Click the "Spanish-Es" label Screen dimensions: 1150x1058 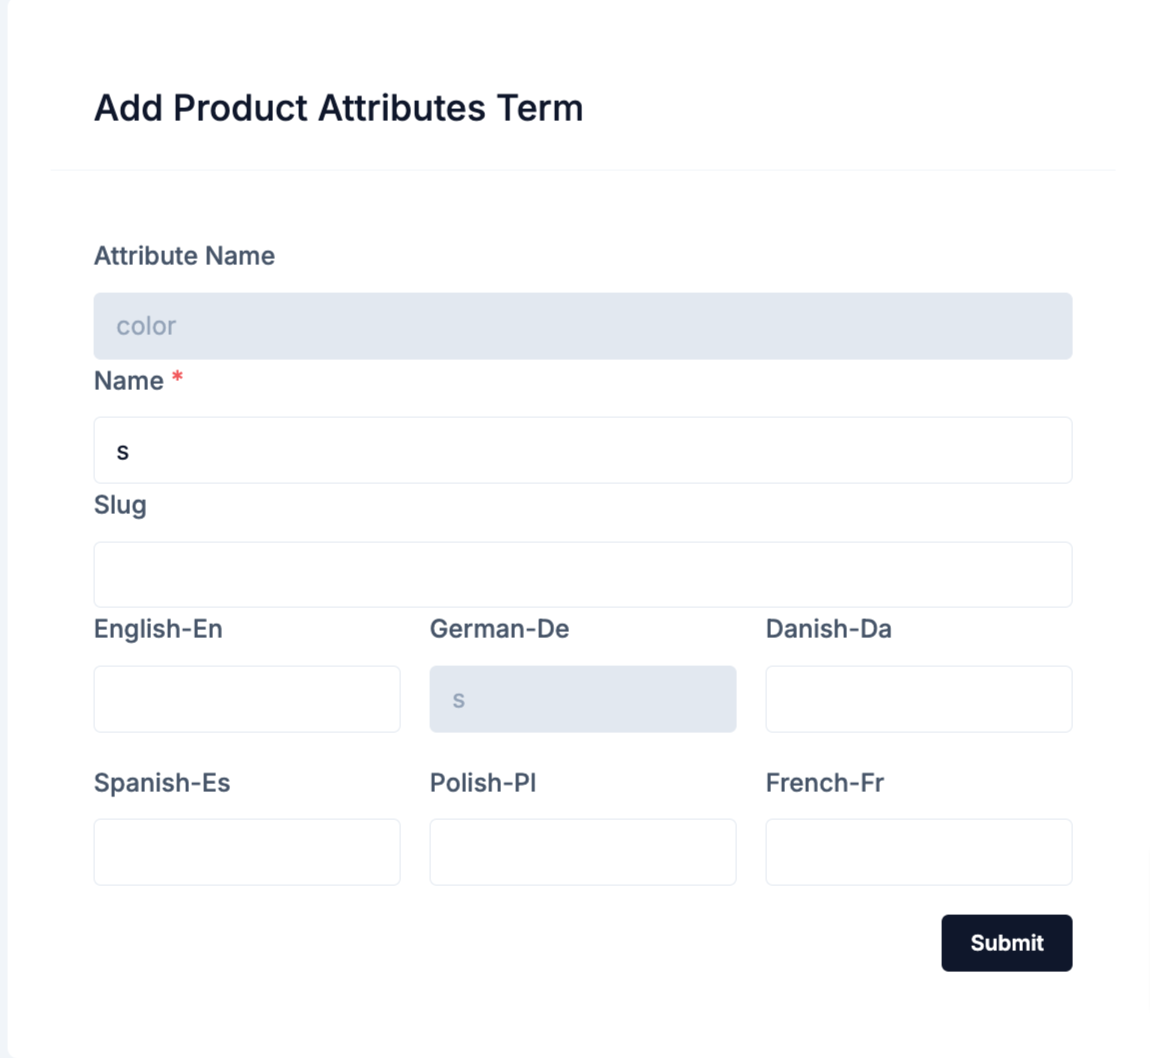coord(162,783)
